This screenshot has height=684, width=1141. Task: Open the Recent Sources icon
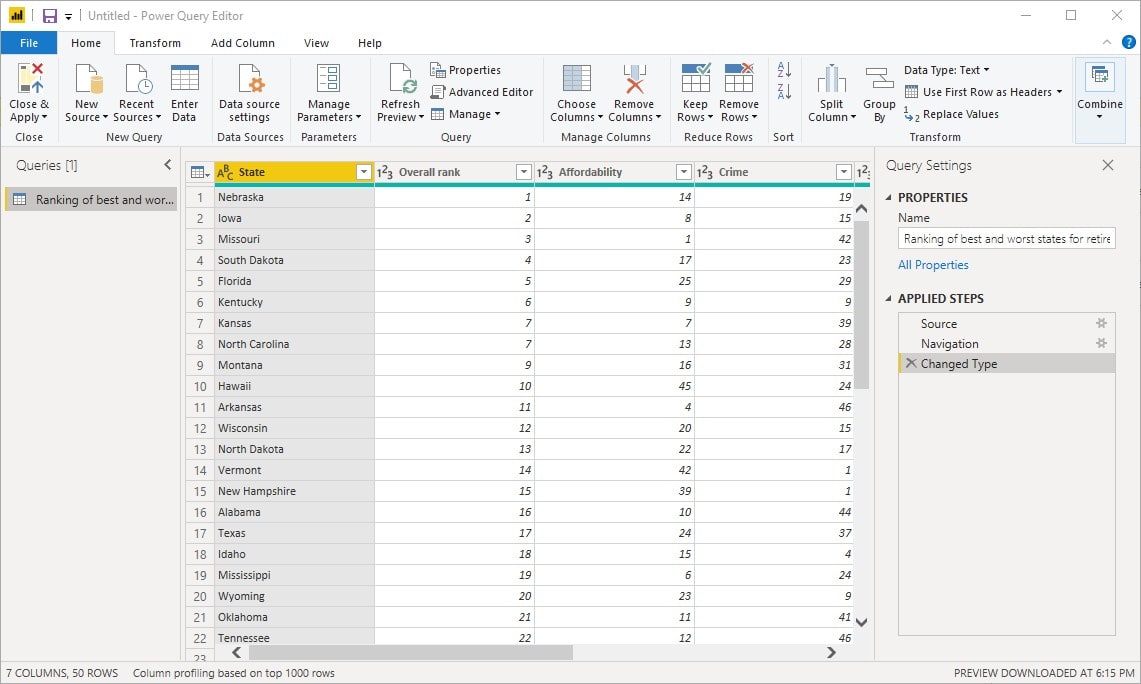tap(137, 79)
